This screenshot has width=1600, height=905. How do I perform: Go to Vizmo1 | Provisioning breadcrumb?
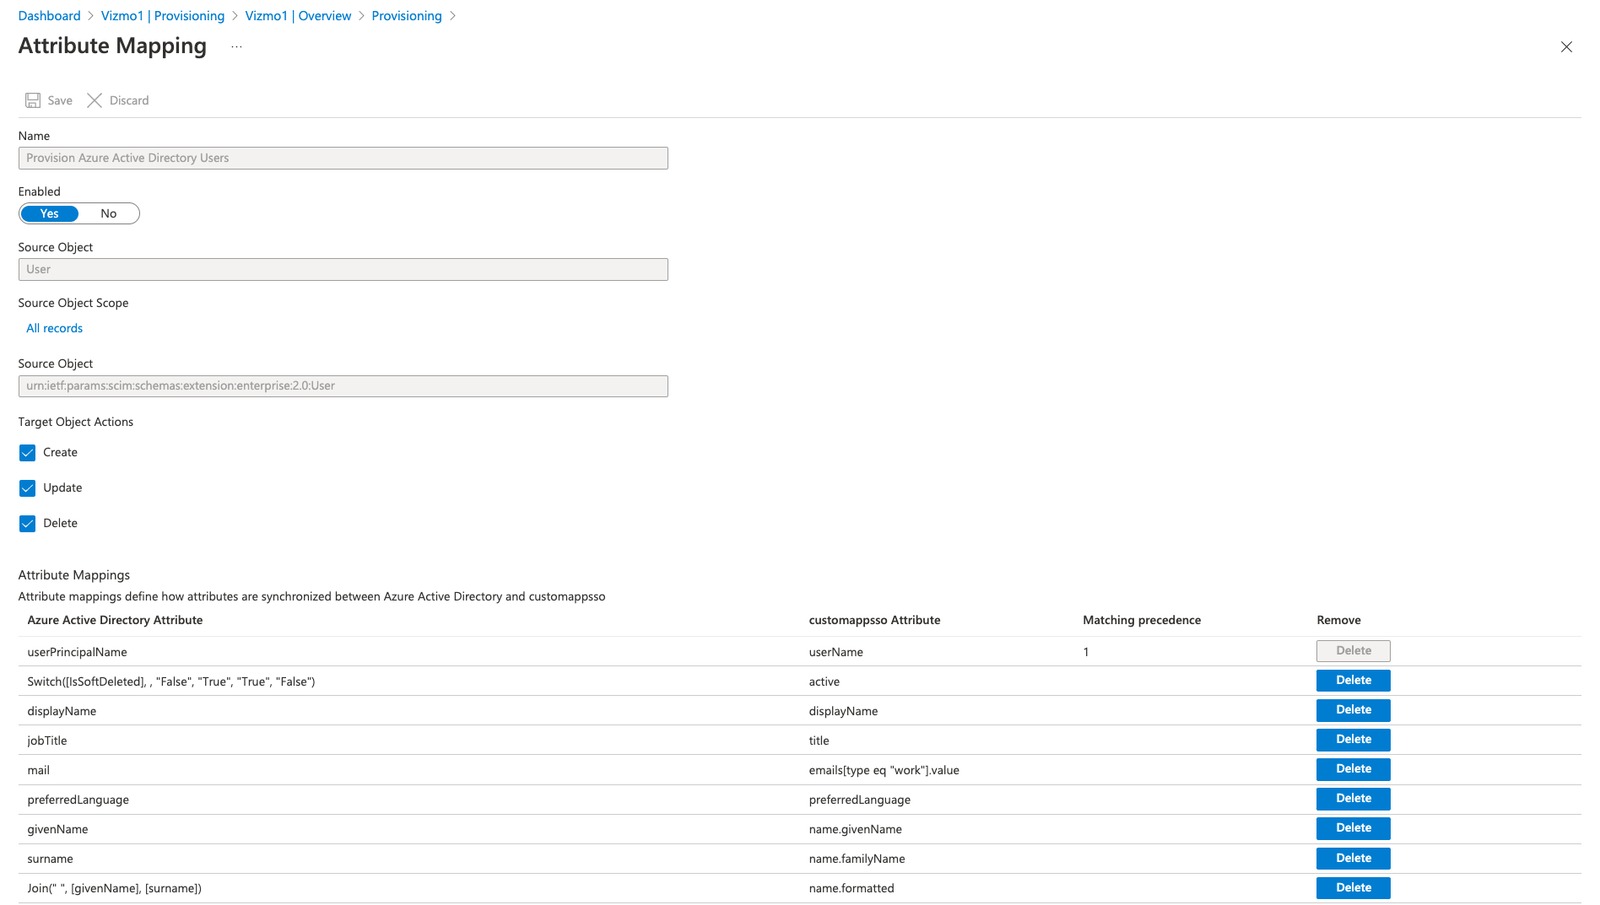pyautogui.click(x=163, y=16)
